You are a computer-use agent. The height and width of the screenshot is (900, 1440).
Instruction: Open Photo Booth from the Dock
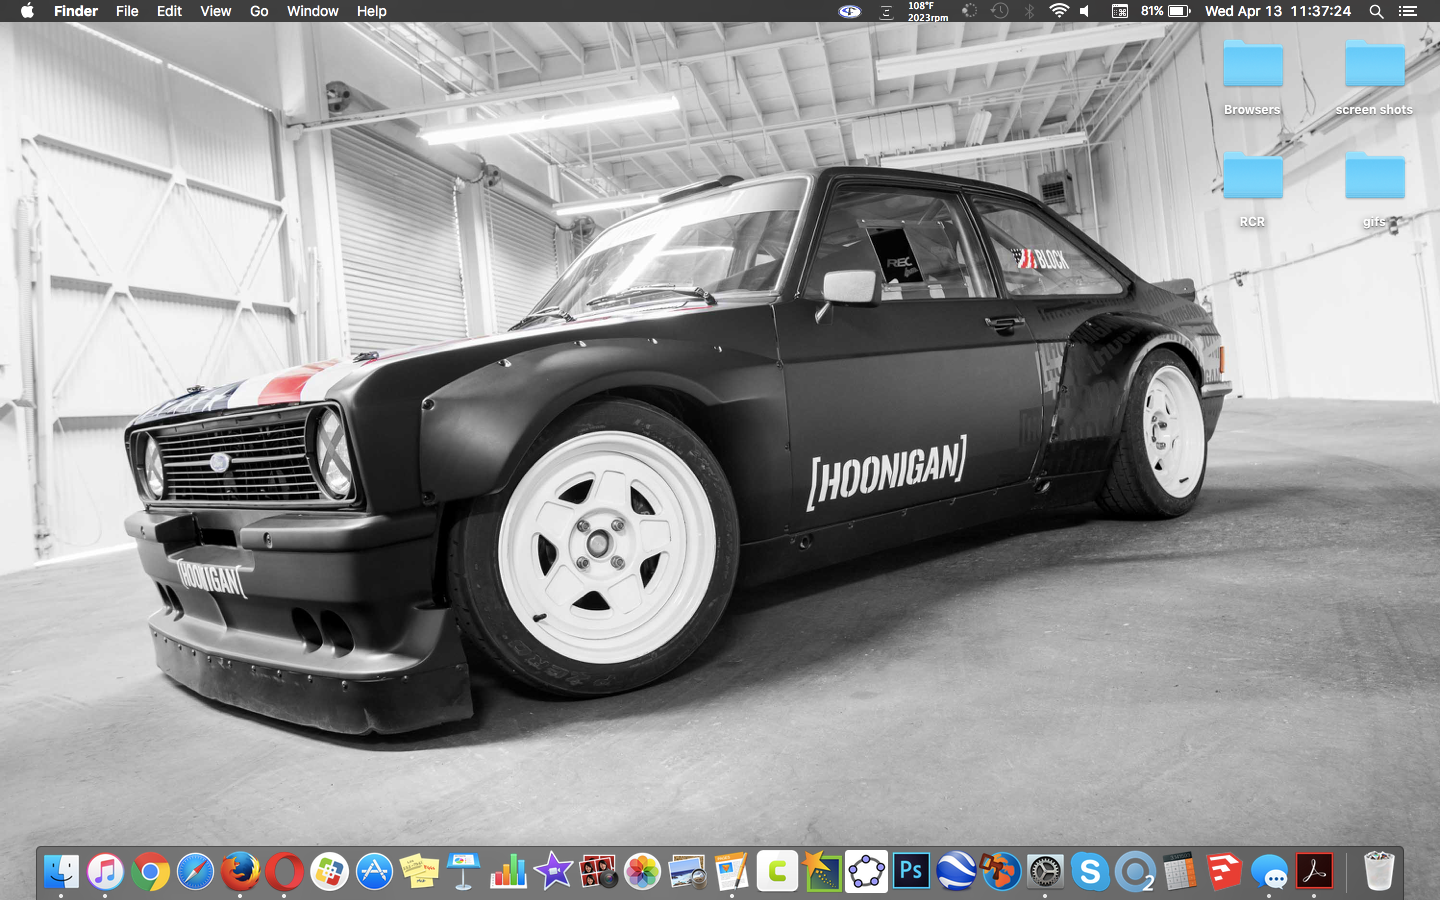tap(598, 871)
